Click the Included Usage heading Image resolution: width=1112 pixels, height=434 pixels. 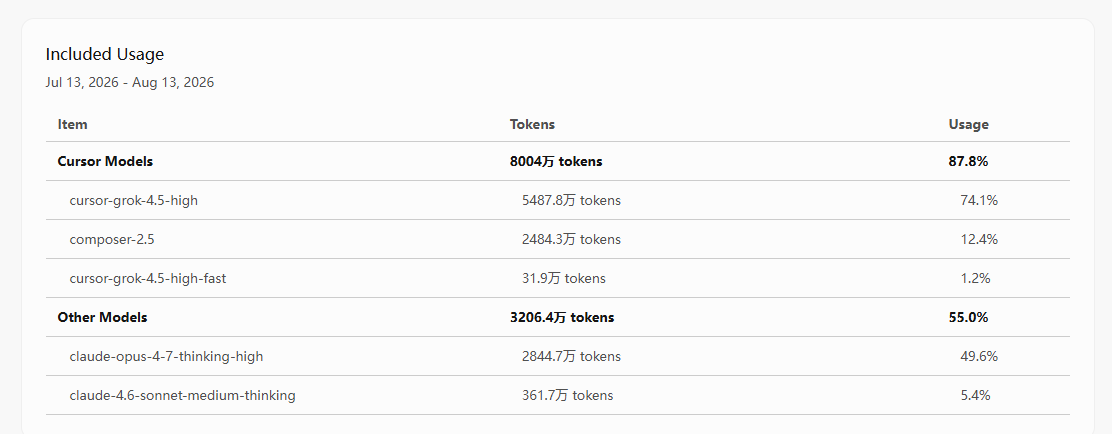(105, 55)
